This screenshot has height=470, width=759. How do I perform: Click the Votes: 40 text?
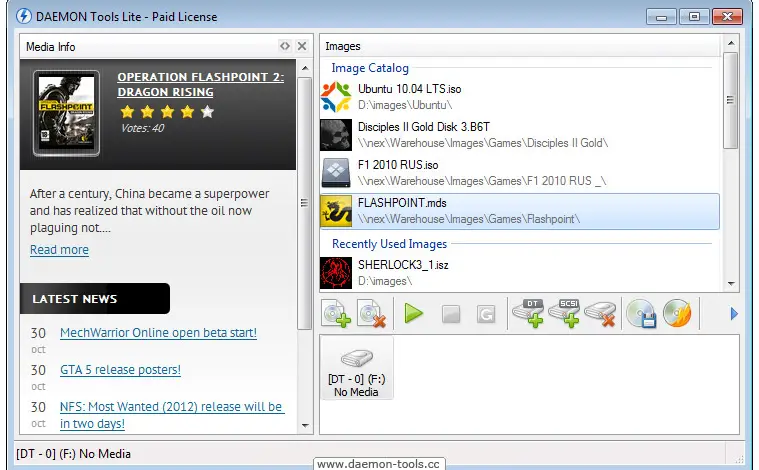142,128
